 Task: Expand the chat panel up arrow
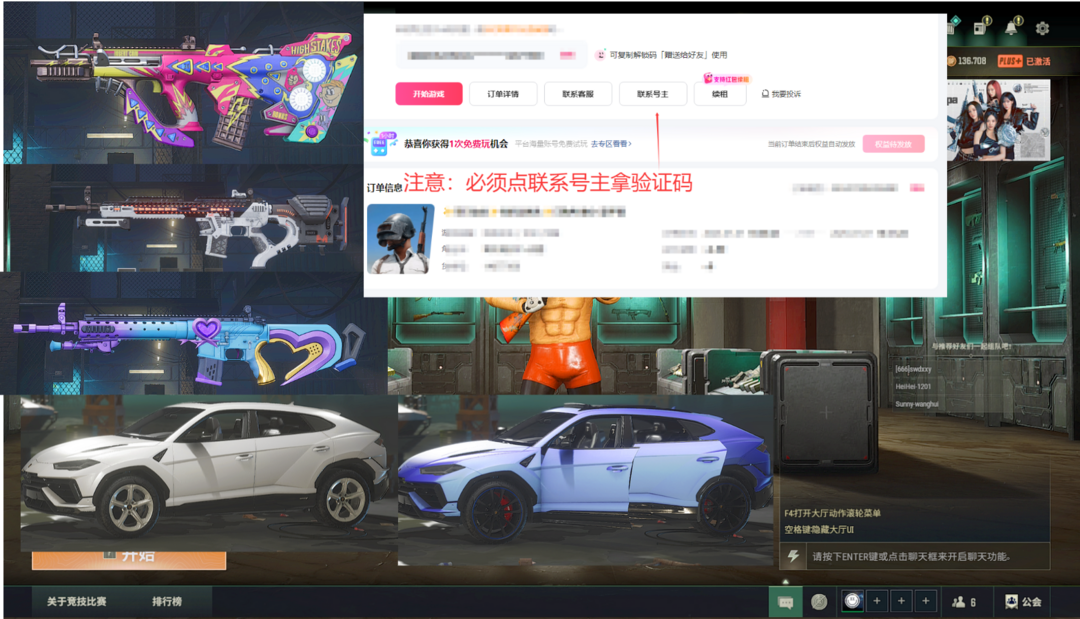click(785, 582)
